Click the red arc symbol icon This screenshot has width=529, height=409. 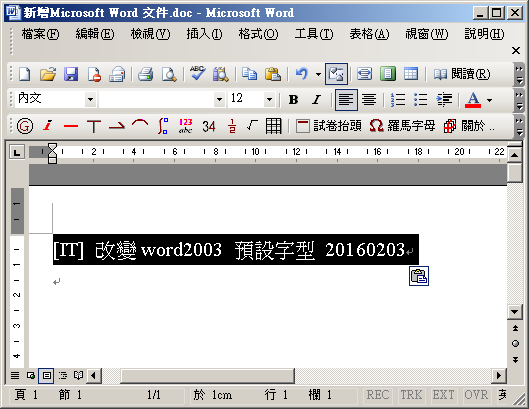(140, 124)
